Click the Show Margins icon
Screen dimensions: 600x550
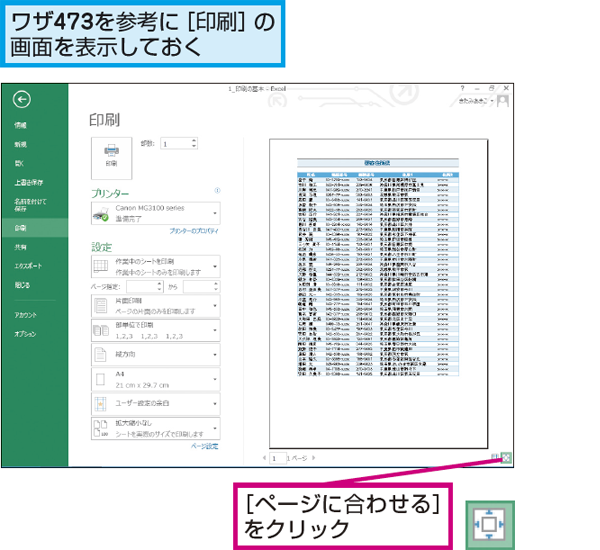tap(495, 457)
